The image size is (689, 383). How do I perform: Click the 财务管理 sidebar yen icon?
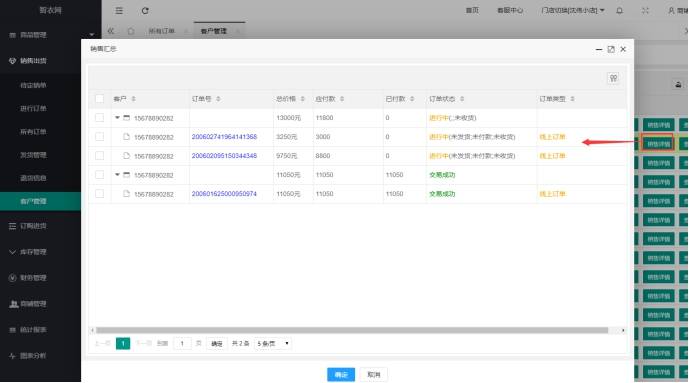[12, 278]
